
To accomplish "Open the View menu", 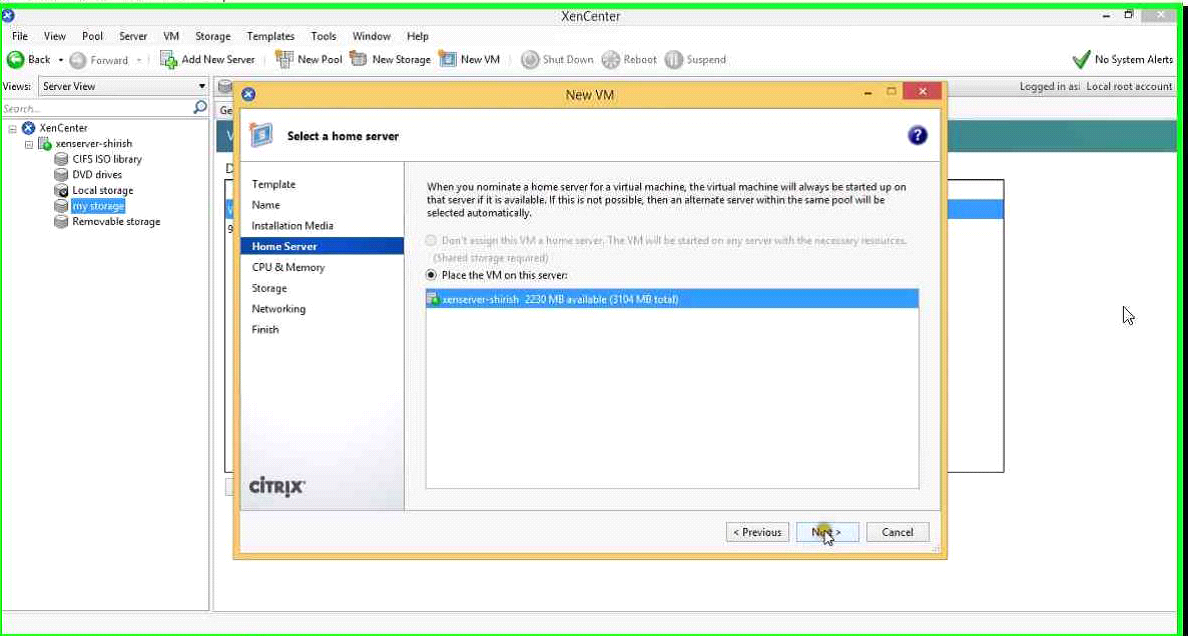I will [x=55, y=36].
